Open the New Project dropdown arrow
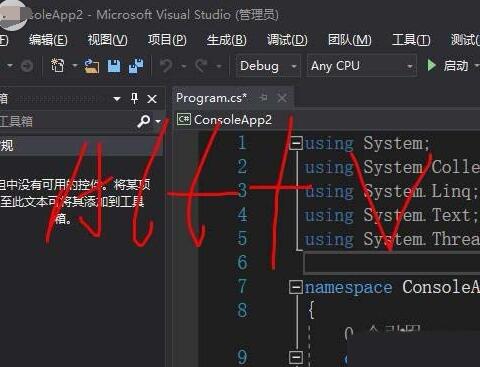Screen dimensions: 480x367 click(x=75, y=66)
